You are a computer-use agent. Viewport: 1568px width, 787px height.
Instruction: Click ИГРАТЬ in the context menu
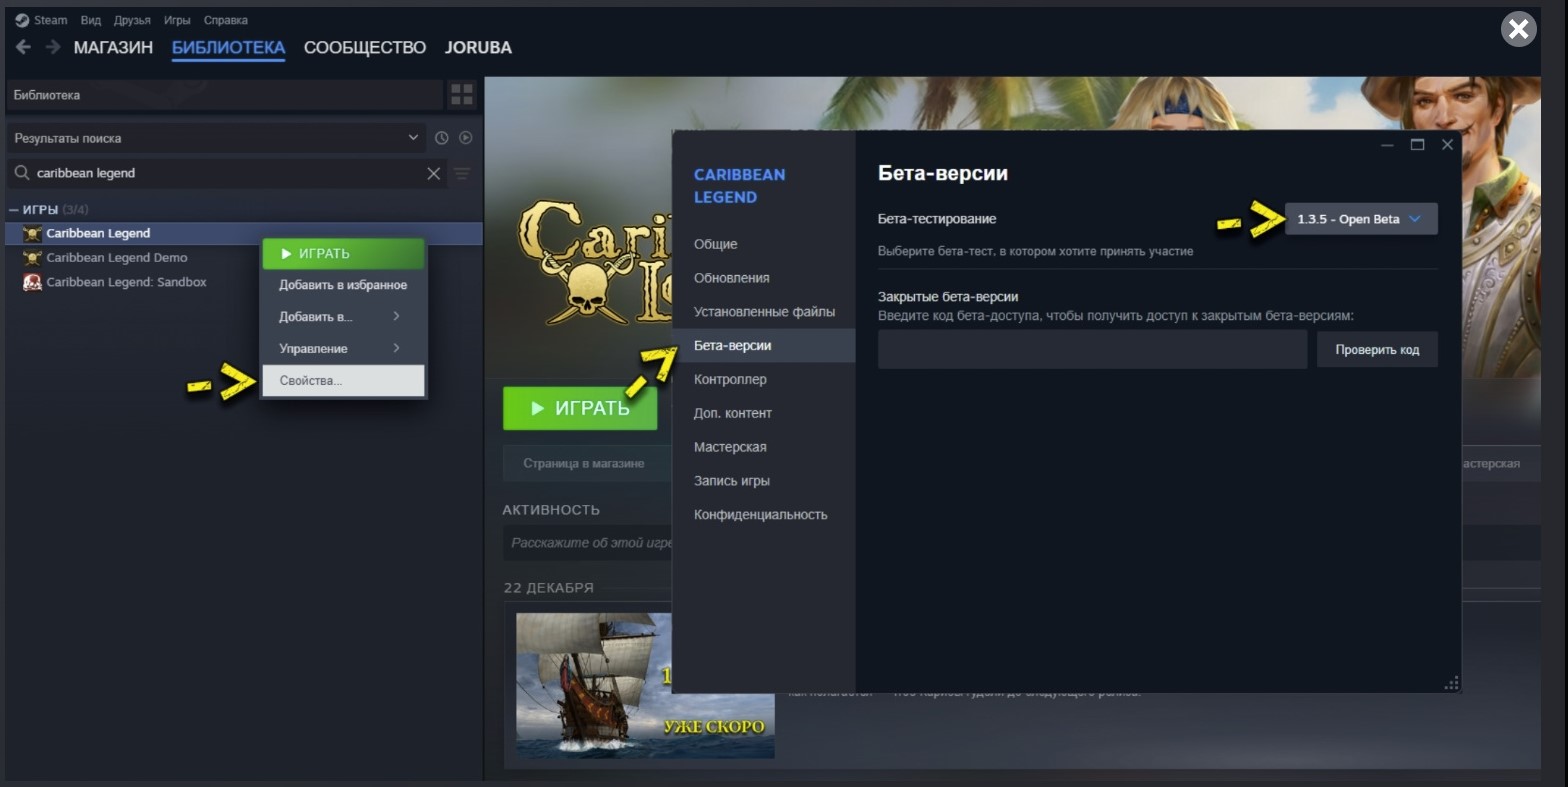[343, 254]
